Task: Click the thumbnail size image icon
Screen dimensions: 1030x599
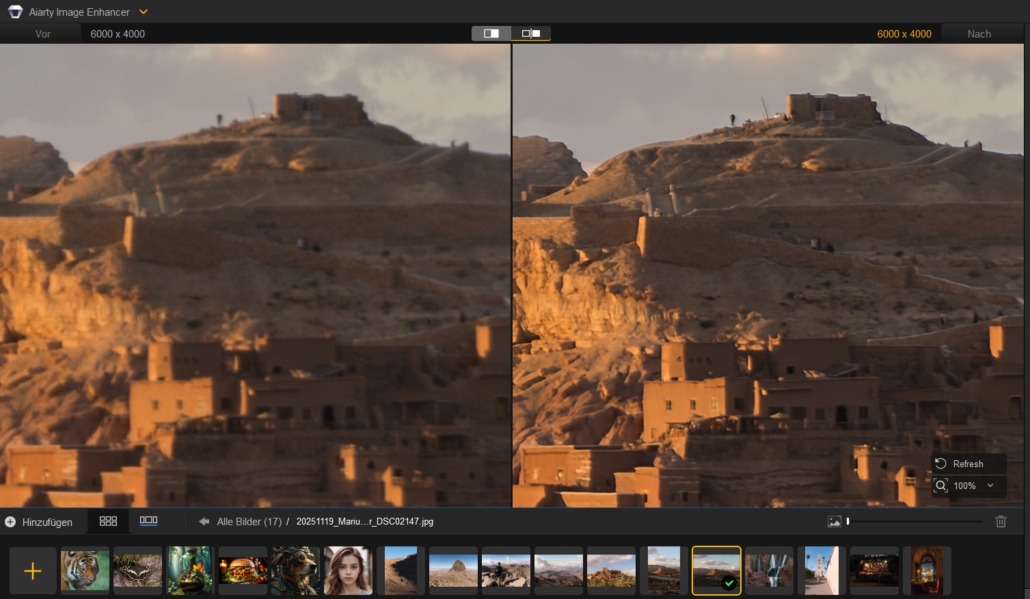Action: click(x=834, y=521)
